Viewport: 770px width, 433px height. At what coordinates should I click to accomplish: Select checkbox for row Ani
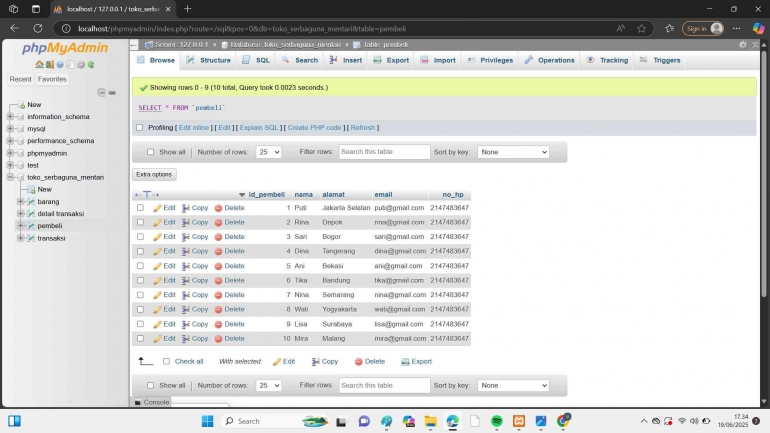(x=140, y=266)
